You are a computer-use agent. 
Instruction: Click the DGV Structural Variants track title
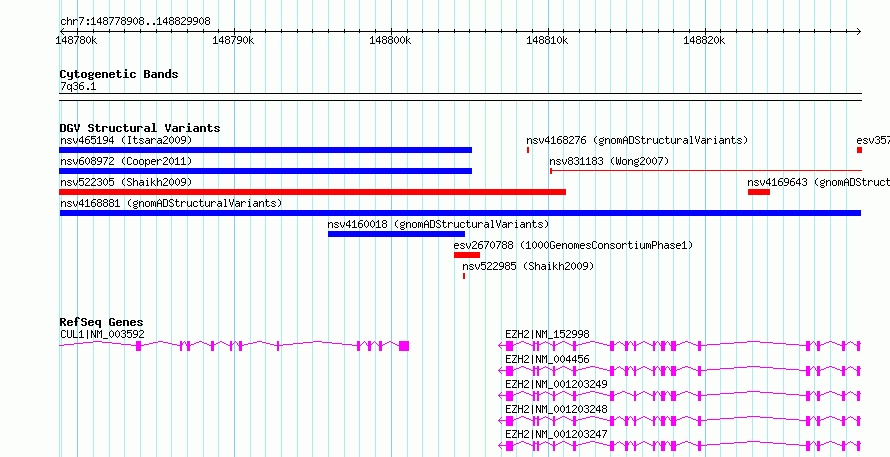tap(140, 128)
